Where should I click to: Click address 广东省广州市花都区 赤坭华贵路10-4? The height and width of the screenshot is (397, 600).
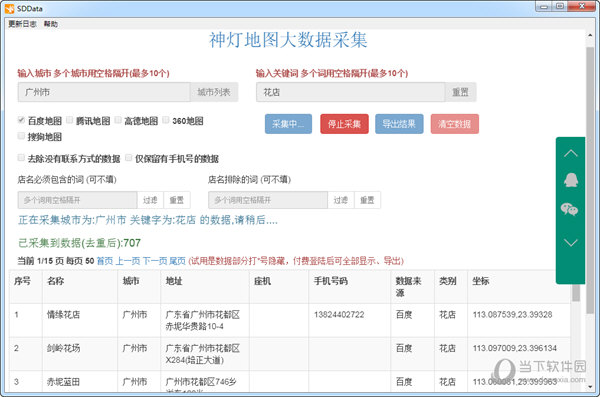point(202,320)
